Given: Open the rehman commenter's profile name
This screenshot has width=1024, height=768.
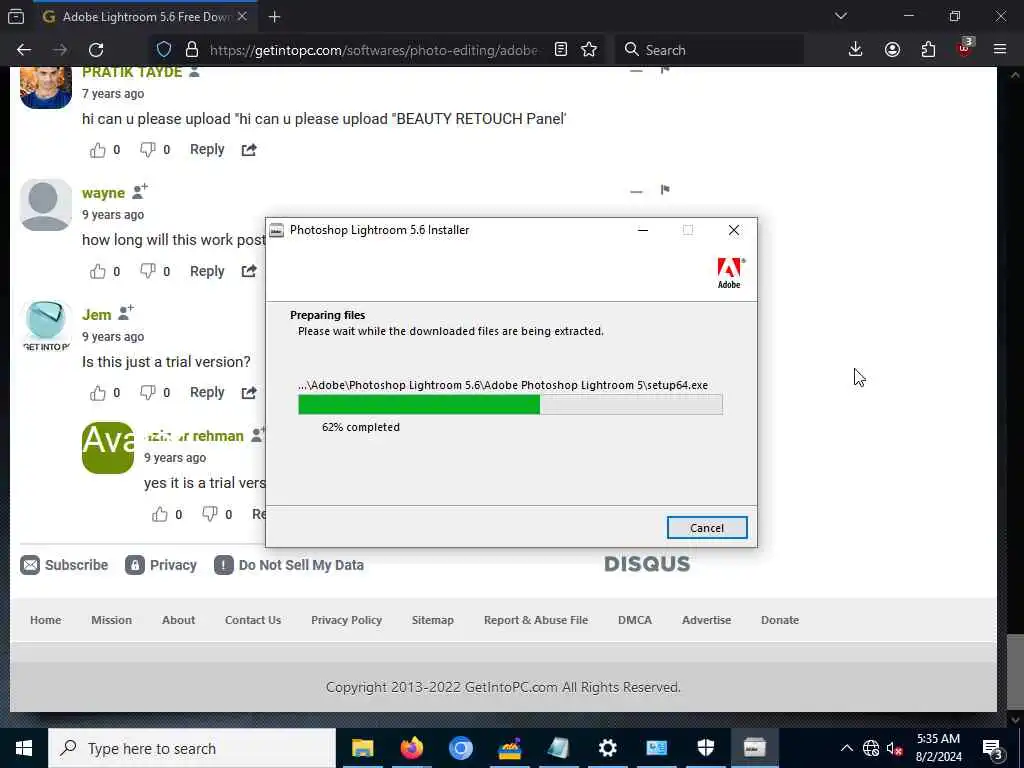Looking at the screenshot, I should (194, 436).
